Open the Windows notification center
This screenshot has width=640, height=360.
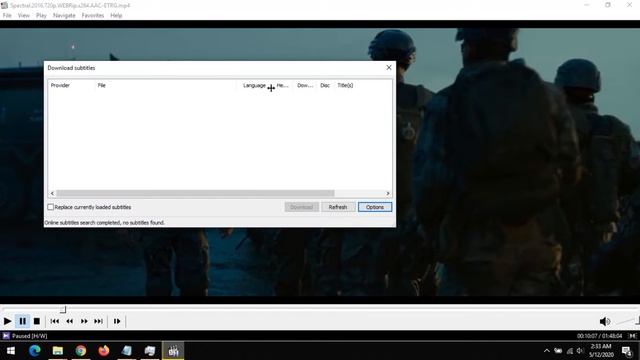click(627, 351)
